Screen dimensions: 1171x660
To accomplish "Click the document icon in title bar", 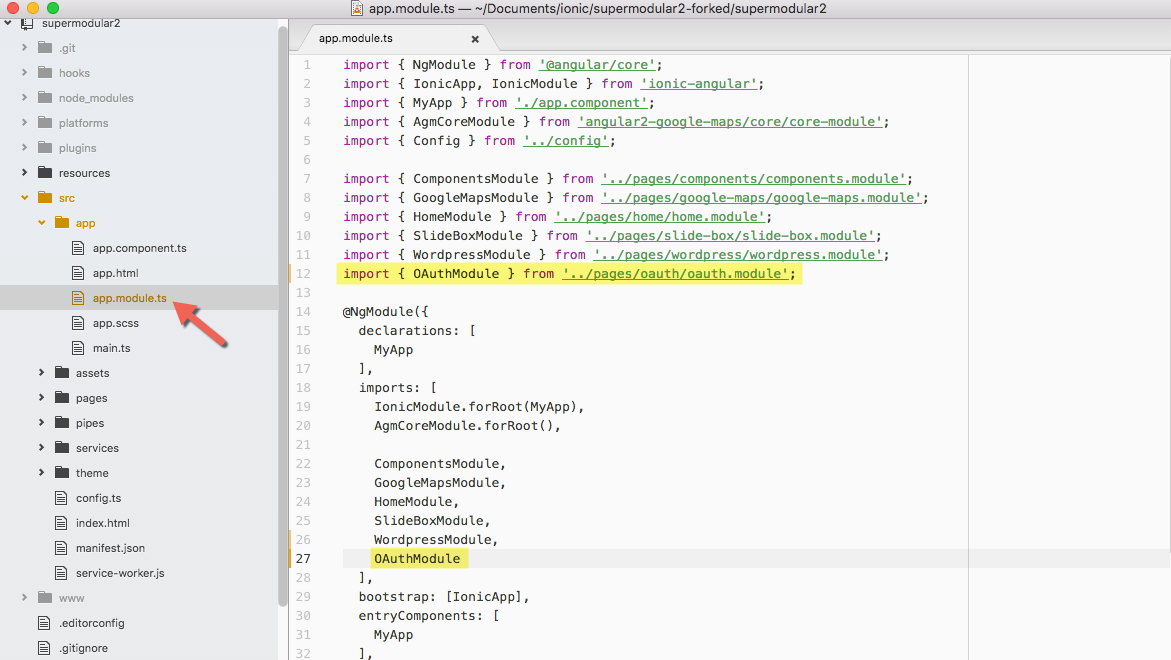I will pyautogui.click(x=357, y=8).
